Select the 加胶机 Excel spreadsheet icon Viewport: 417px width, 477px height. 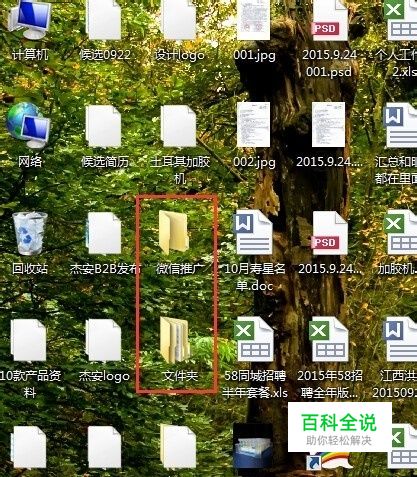pos(401,233)
